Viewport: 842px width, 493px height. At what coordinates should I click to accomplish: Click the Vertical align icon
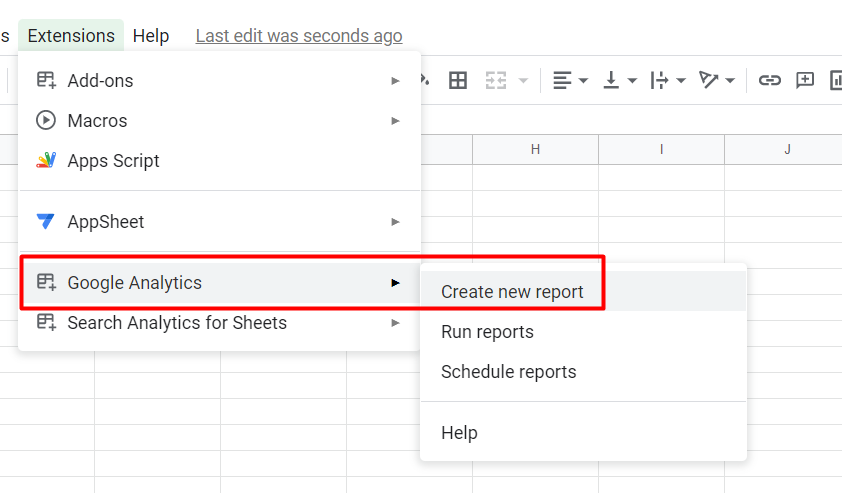point(611,81)
